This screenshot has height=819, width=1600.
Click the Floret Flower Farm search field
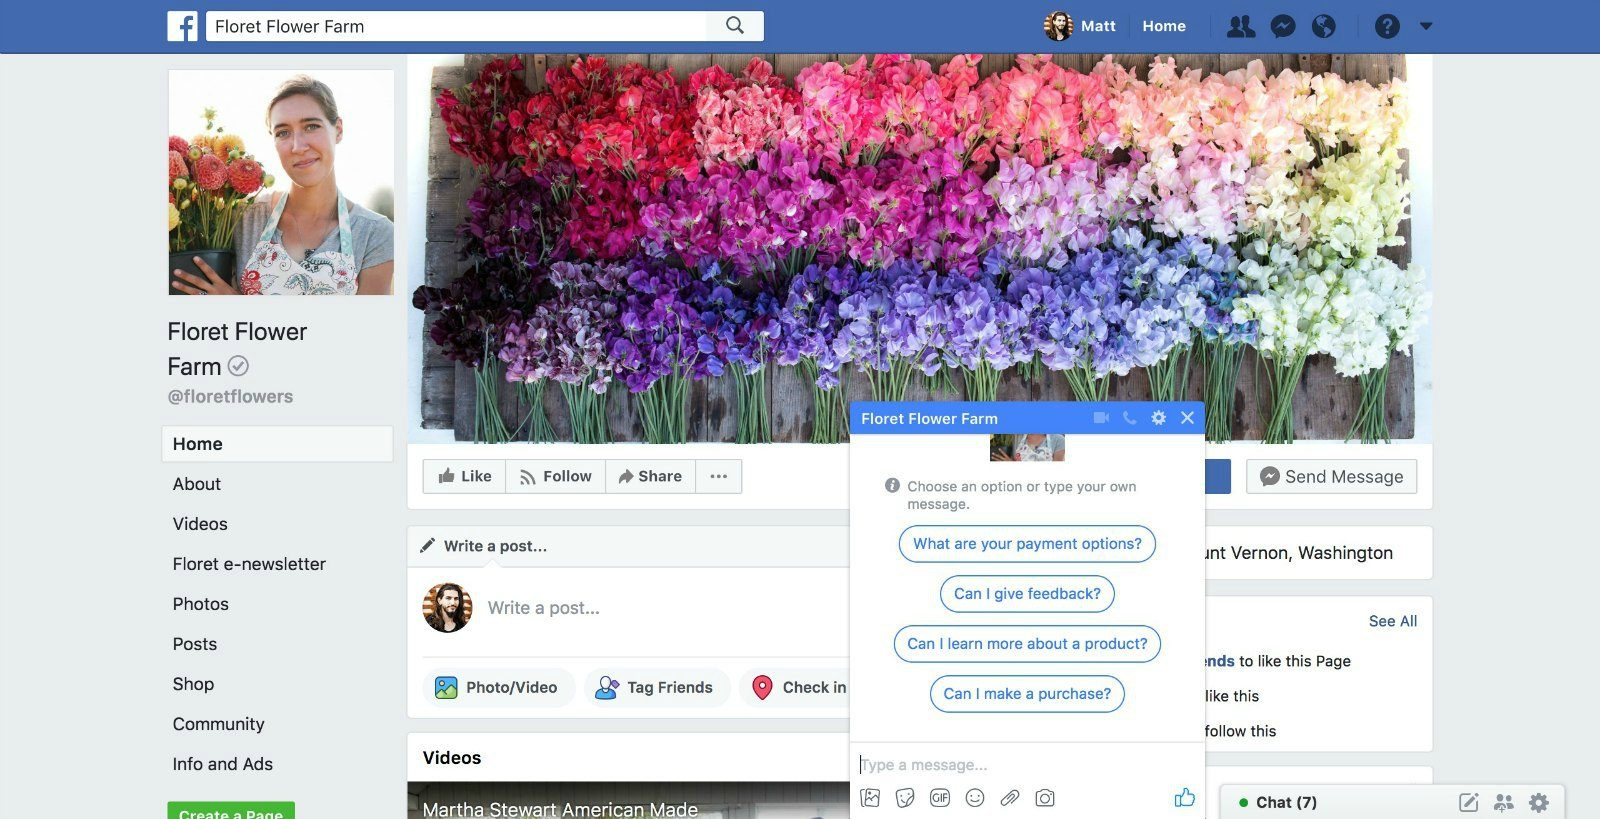(x=456, y=26)
